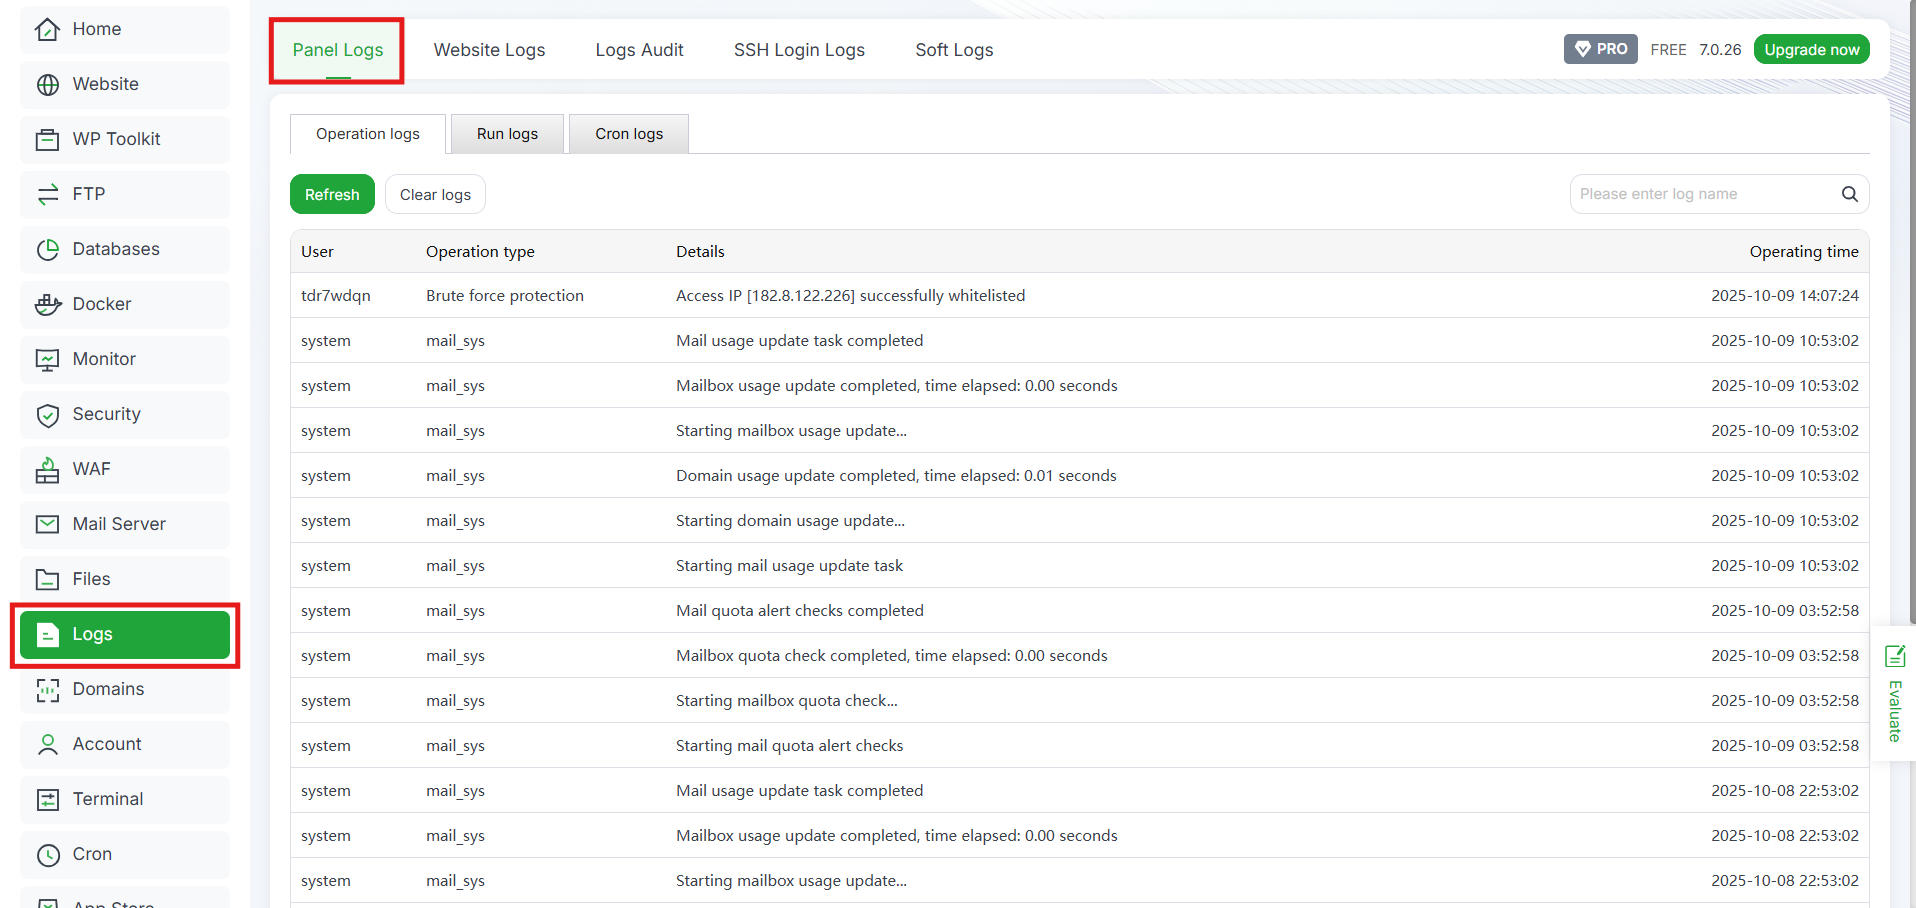Open WAF via its firewall icon
The height and width of the screenshot is (908, 1916).
tap(47, 470)
